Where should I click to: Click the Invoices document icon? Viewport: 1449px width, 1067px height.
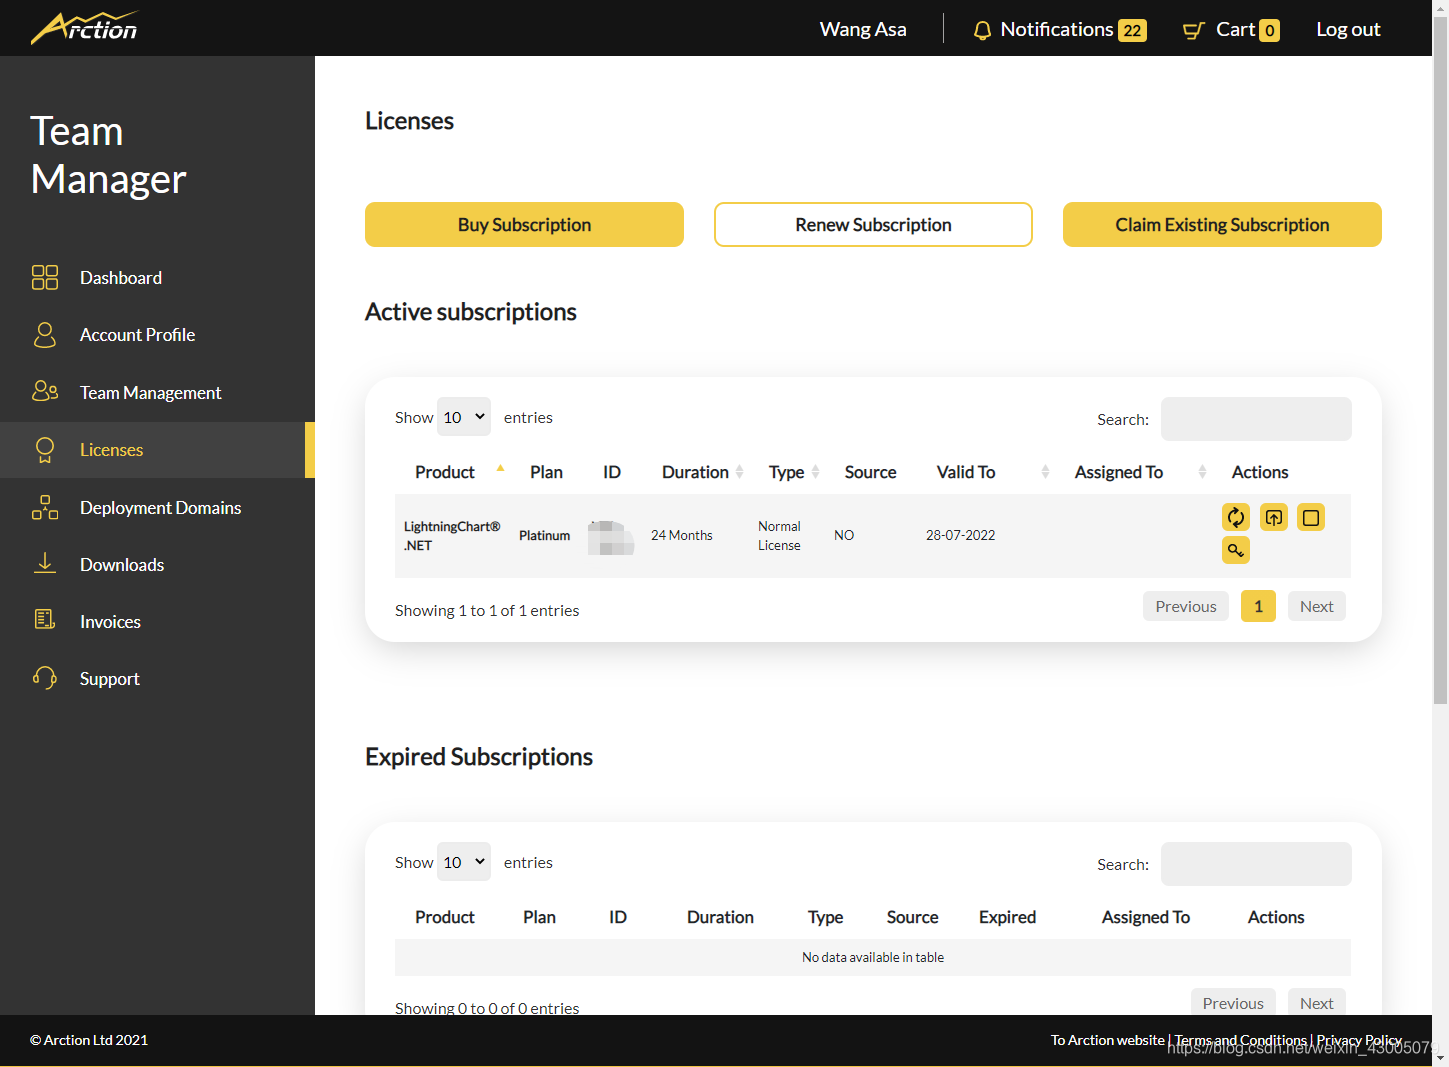[x=45, y=620]
